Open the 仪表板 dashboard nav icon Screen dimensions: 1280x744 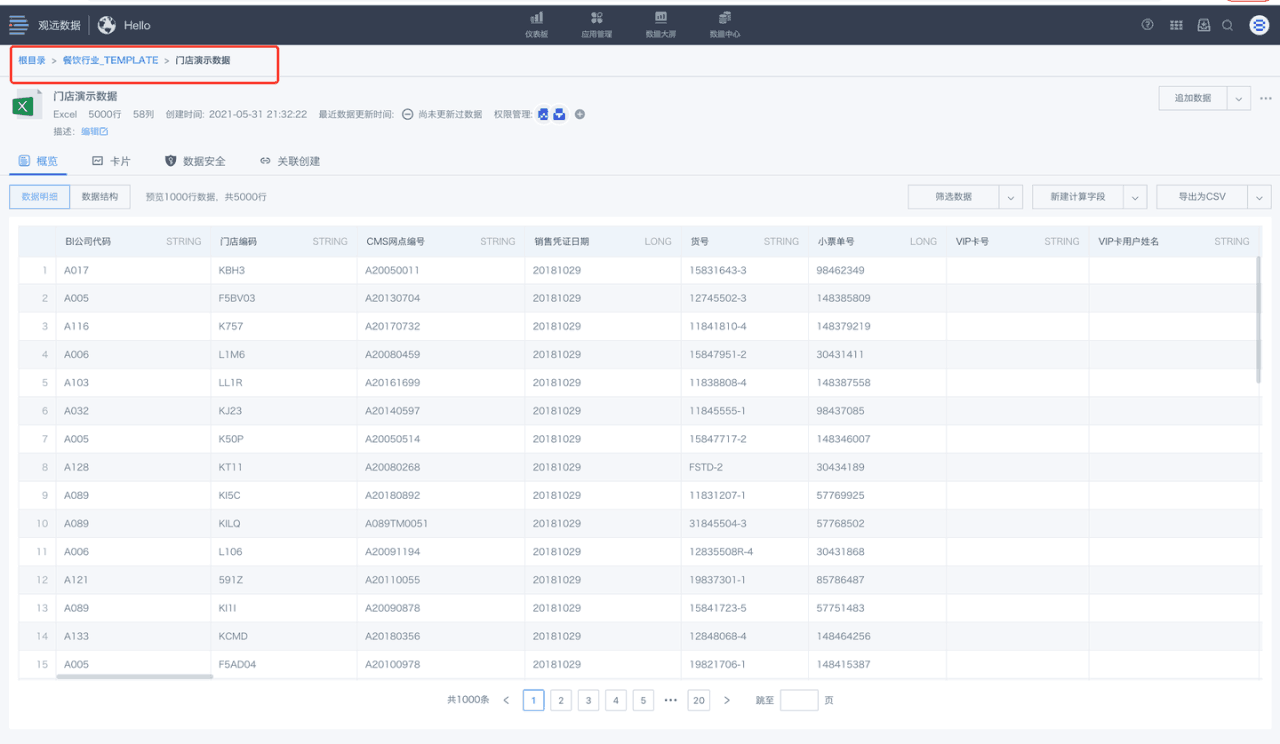[x=537, y=17]
